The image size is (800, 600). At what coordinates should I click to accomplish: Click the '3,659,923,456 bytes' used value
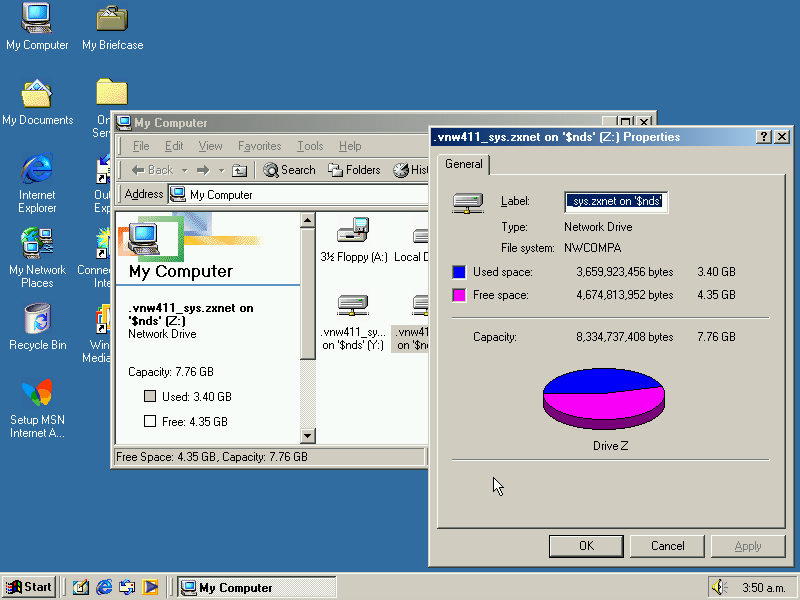click(x=624, y=272)
